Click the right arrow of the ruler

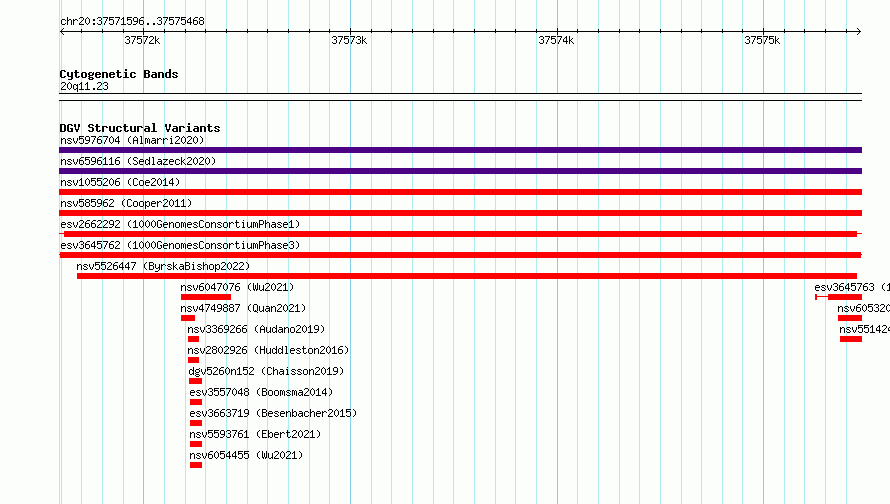(859, 31)
